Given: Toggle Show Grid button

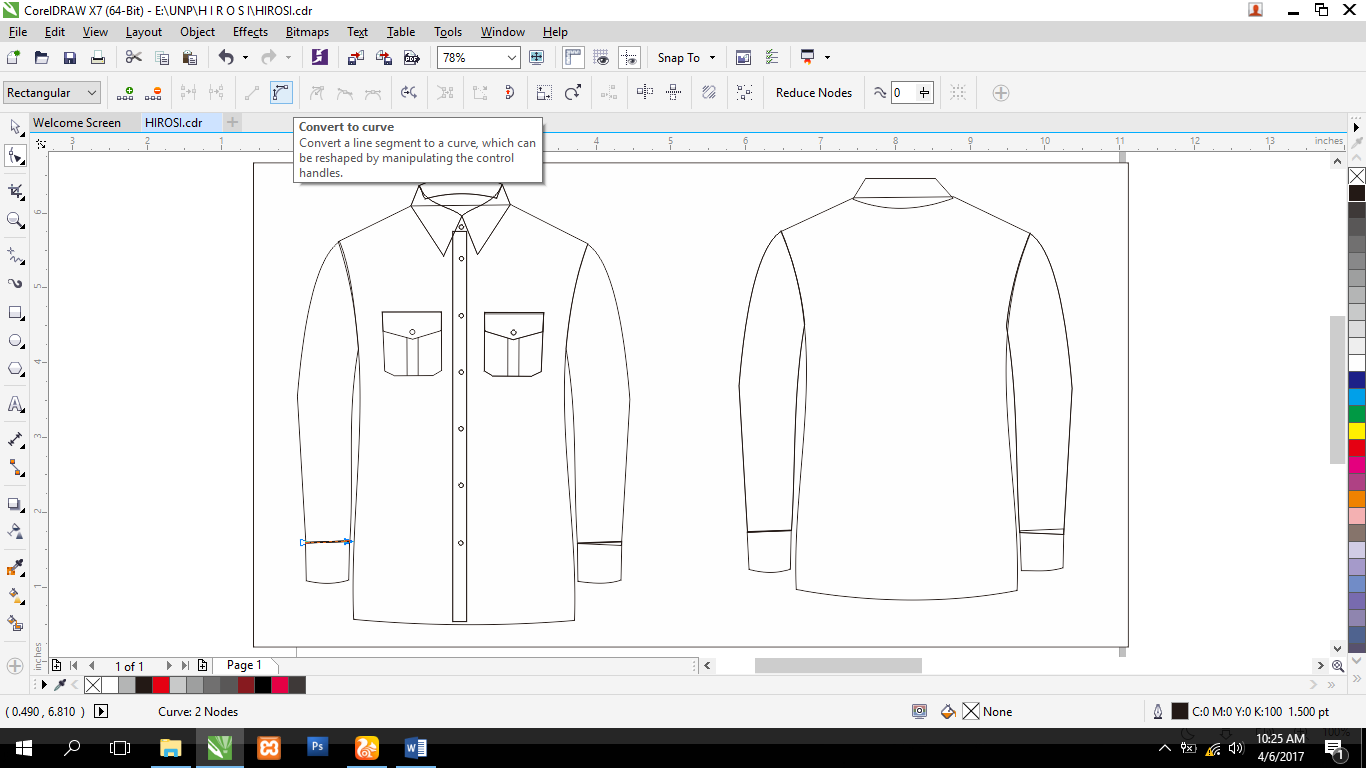Looking at the screenshot, I should pyautogui.click(x=601, y=58).
